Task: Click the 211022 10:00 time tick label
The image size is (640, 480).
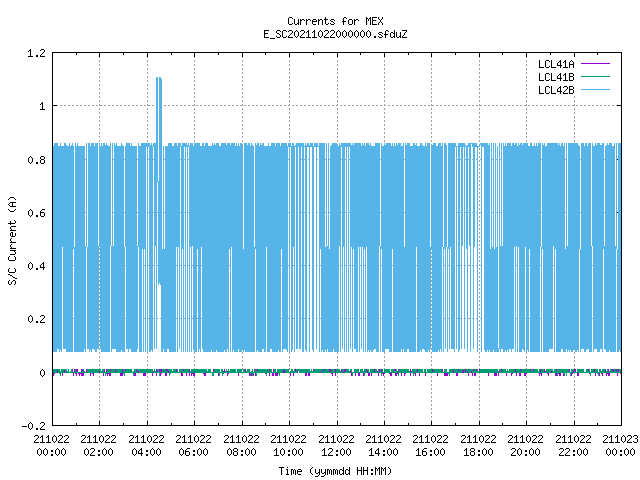Action: click(288, 446)
